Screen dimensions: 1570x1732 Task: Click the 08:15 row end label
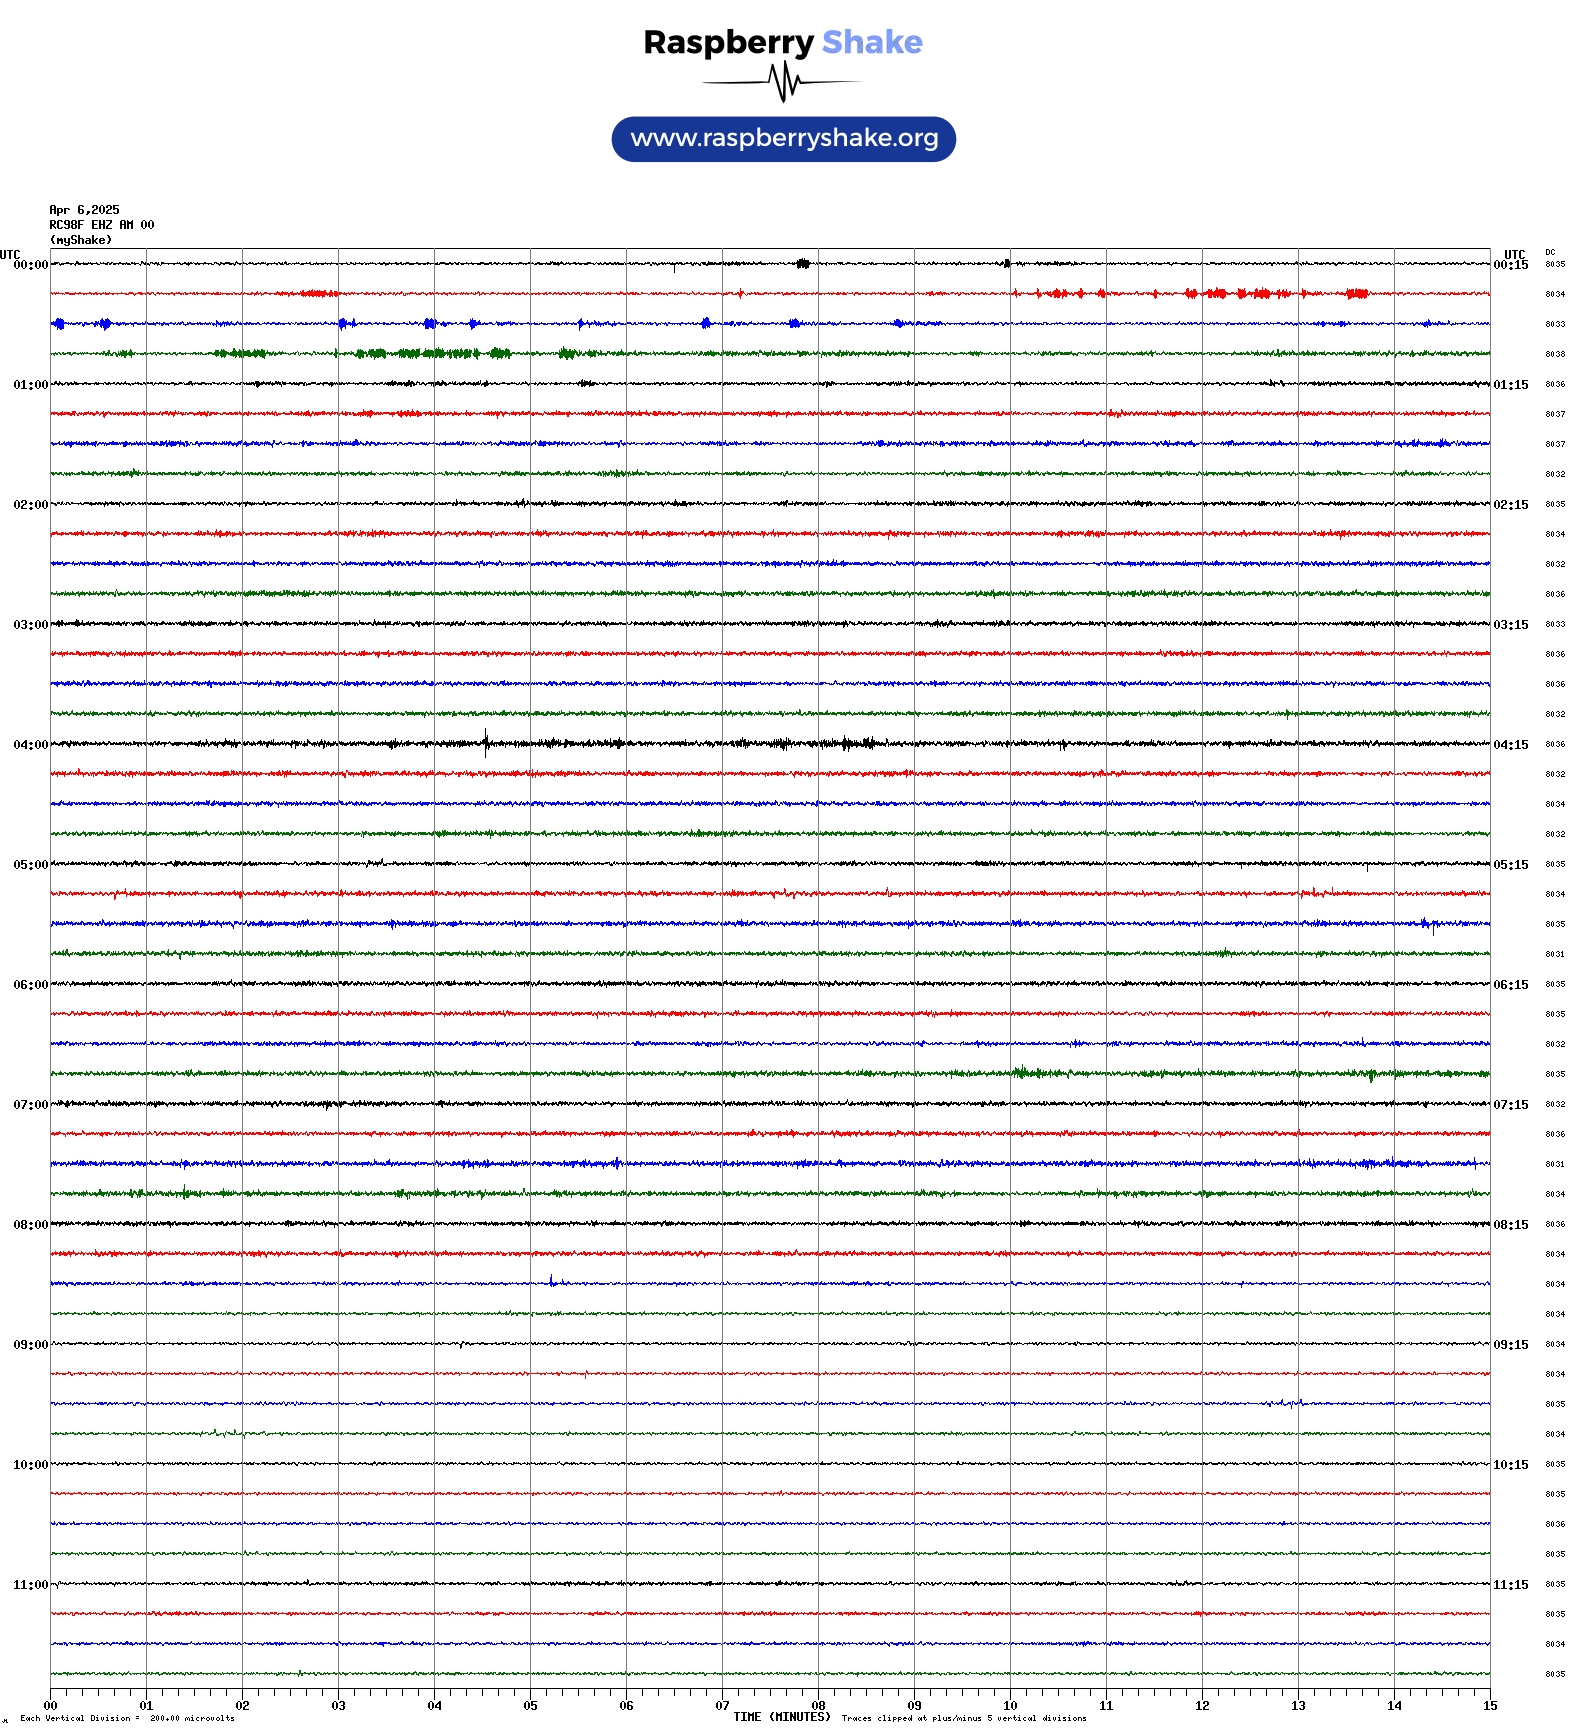point(1511,1225)
